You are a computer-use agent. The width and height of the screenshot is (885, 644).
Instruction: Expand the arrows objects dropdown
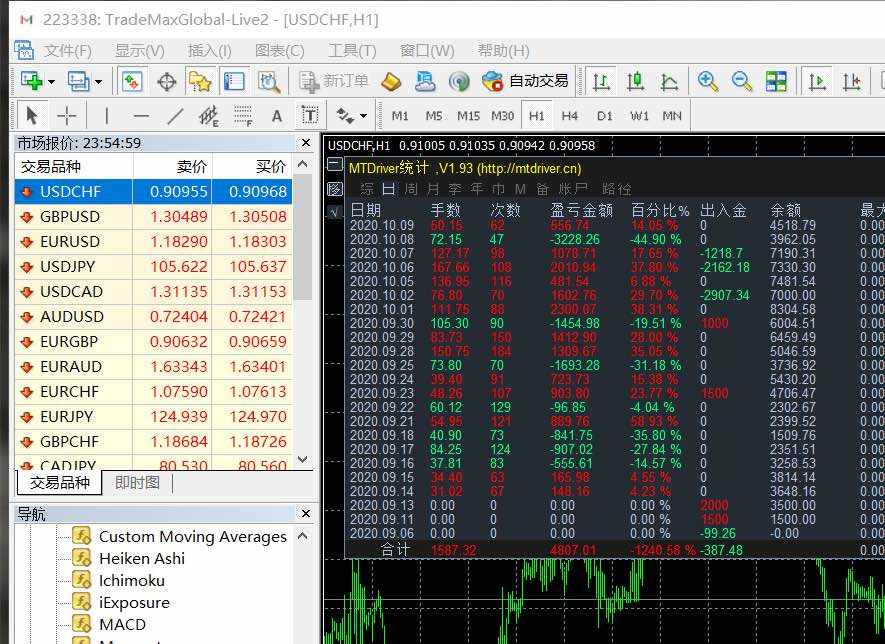click(x=363, y=115)
